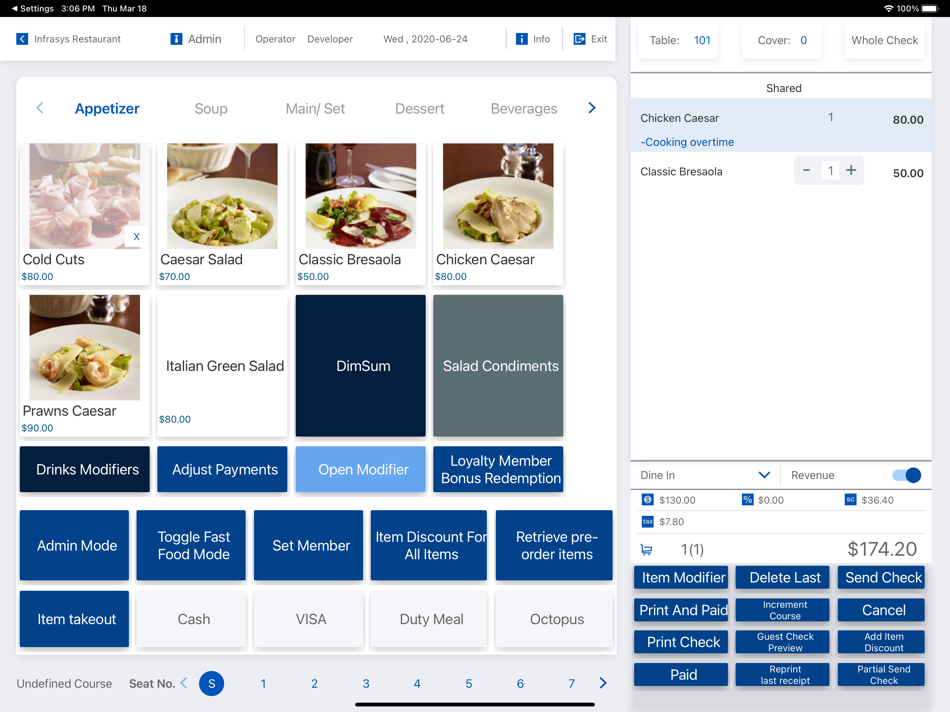This screenshot has width=950, height=712.
Task: Click table number 101 field
Action: pyautogui.click(x=678, y=40)
